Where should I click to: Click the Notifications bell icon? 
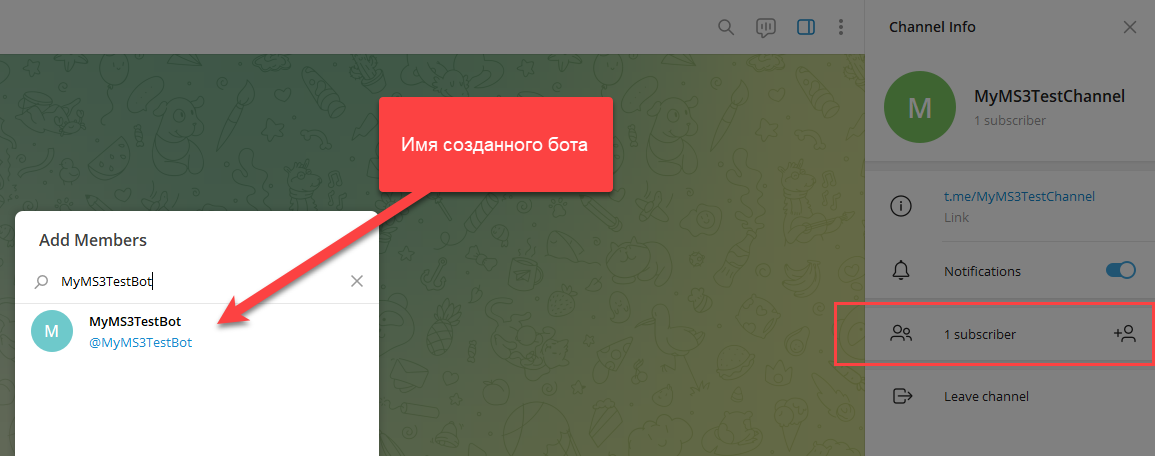901,270
